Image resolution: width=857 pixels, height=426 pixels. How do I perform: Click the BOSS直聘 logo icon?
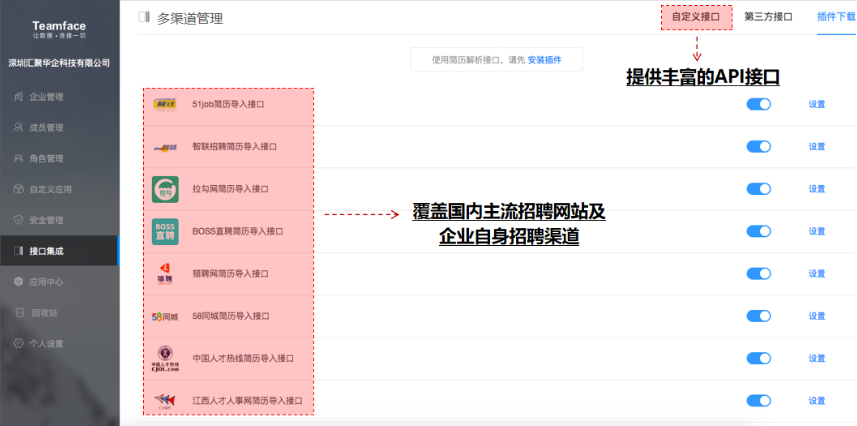coord(165,231)
